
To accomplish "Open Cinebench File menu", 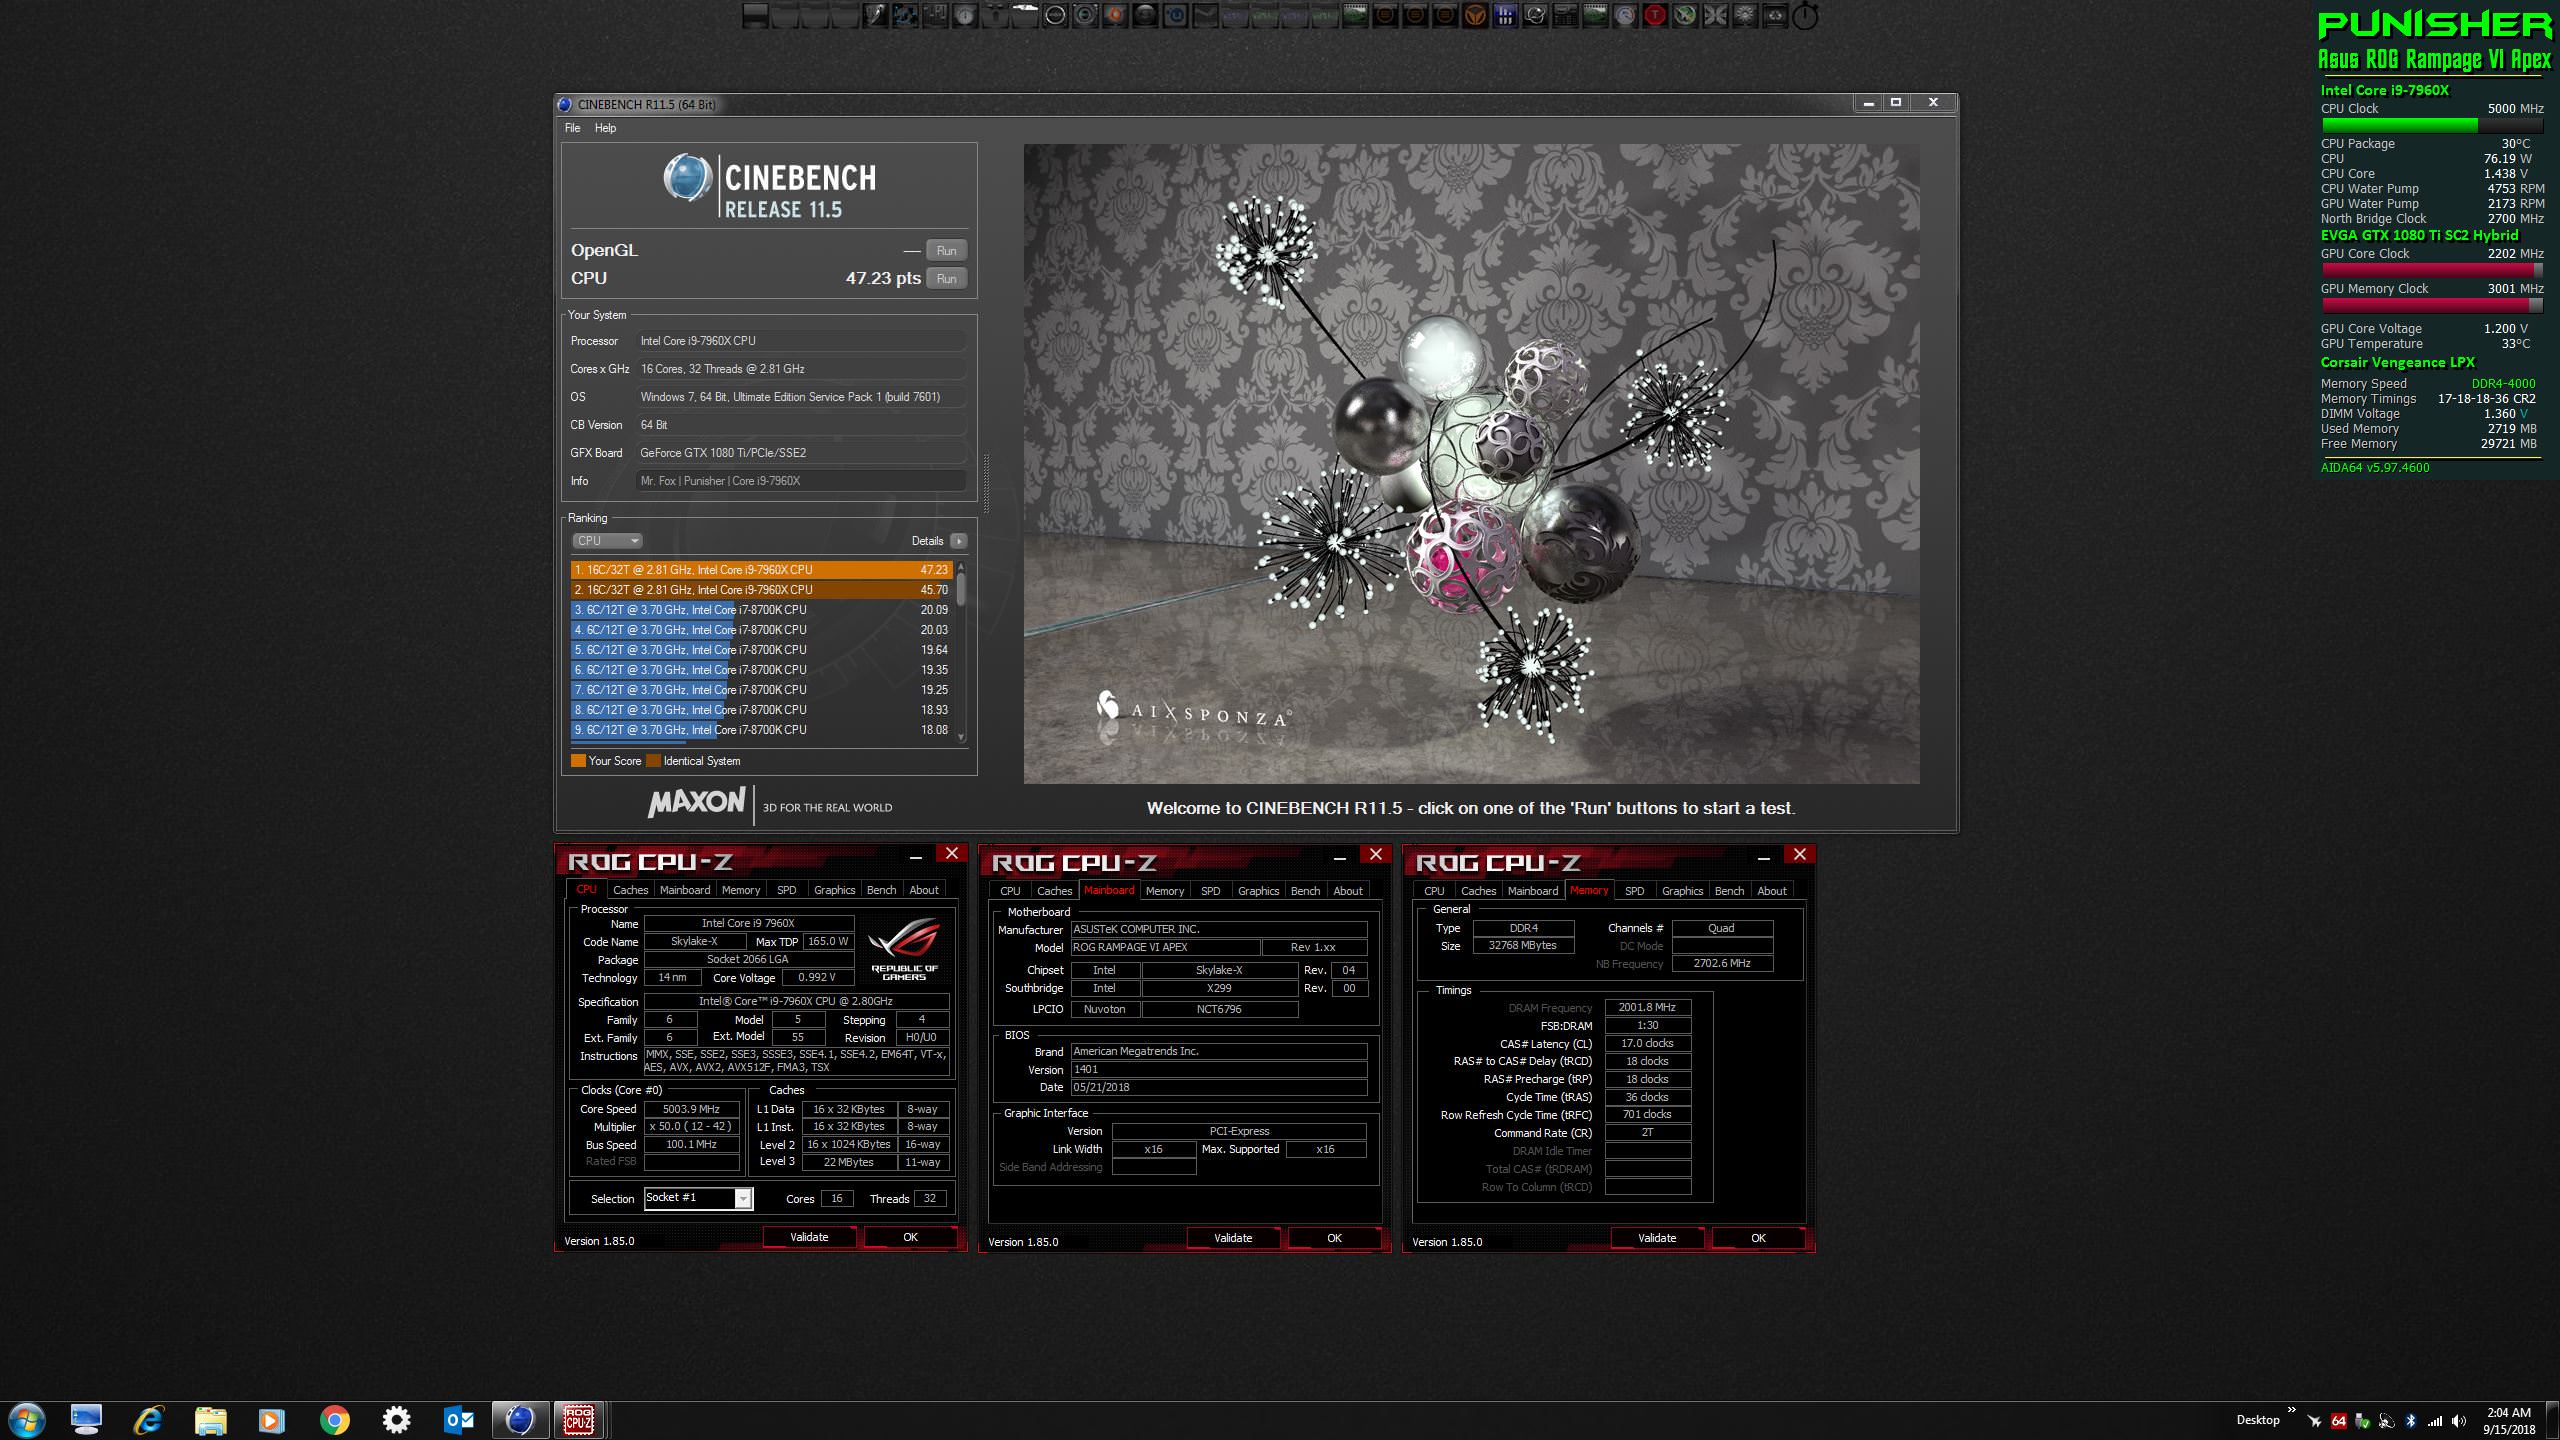I will coord(572,128).
